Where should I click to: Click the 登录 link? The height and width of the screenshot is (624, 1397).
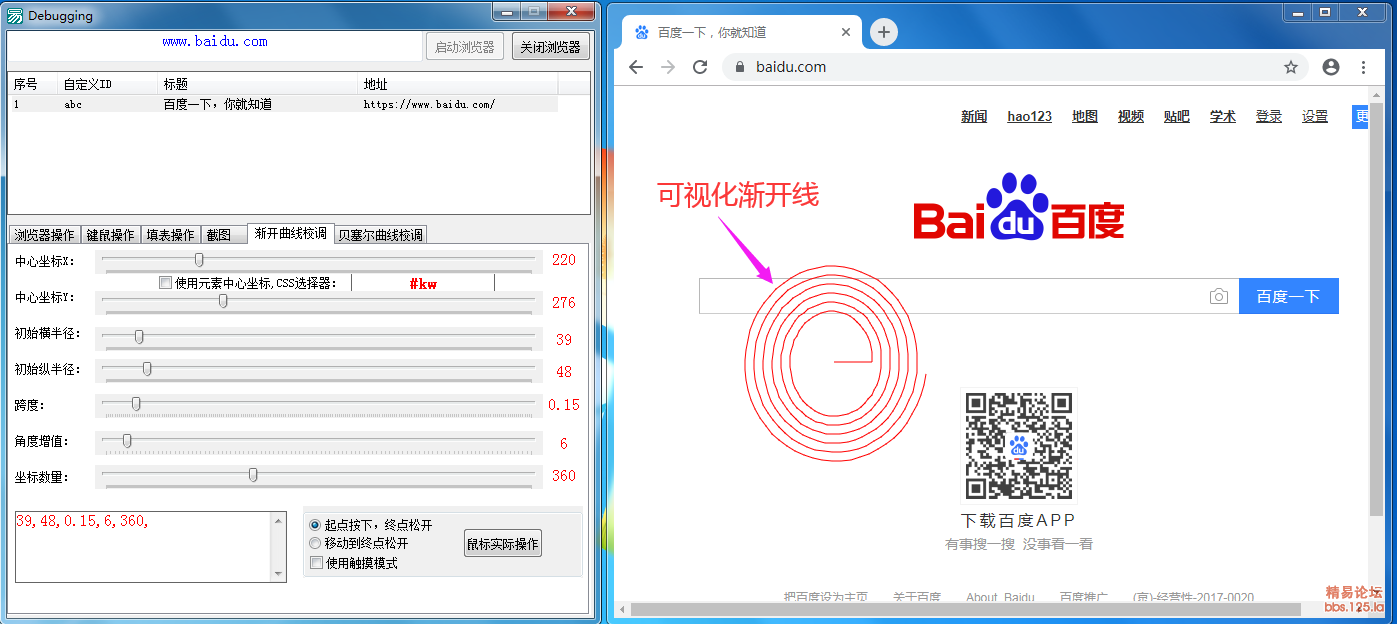[x=1269, y=116]
